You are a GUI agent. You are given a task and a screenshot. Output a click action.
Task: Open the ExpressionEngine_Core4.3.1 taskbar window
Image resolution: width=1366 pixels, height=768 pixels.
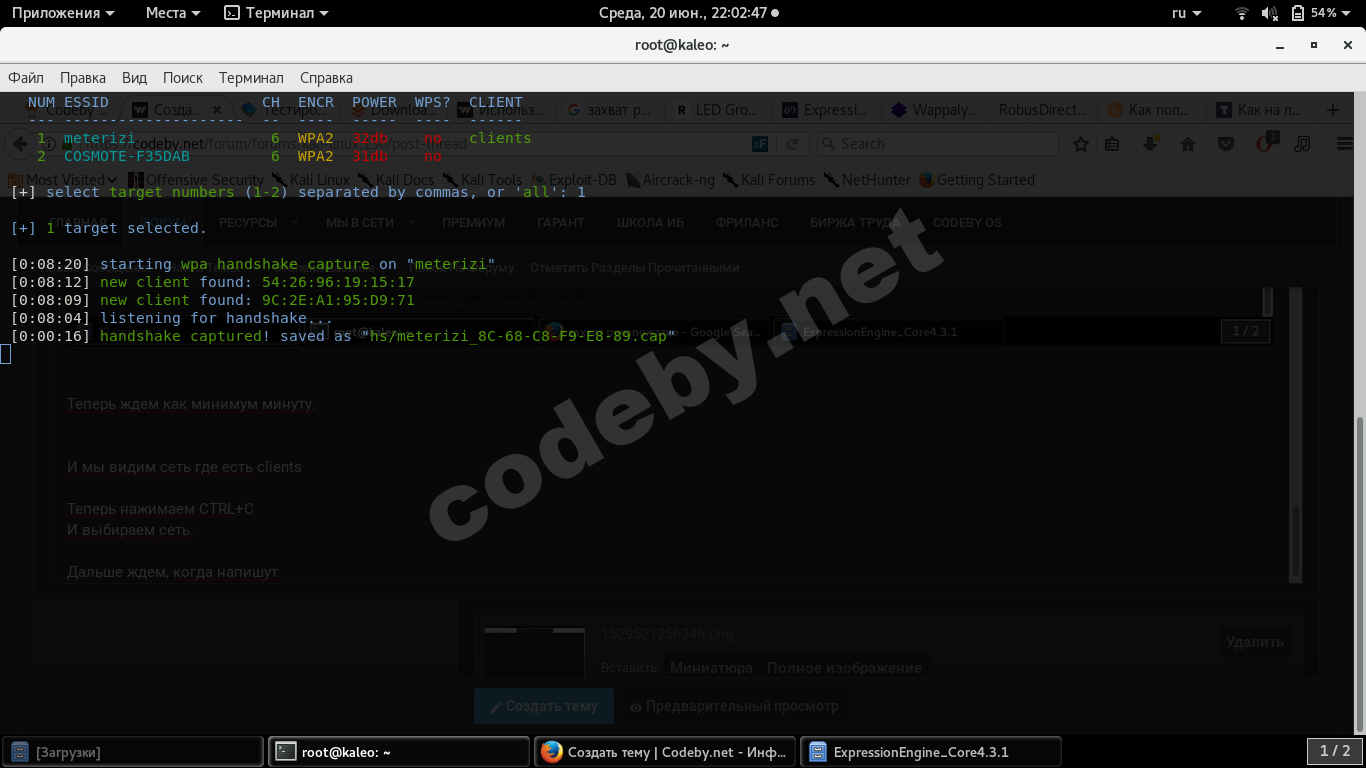click(x=932, y=752)
